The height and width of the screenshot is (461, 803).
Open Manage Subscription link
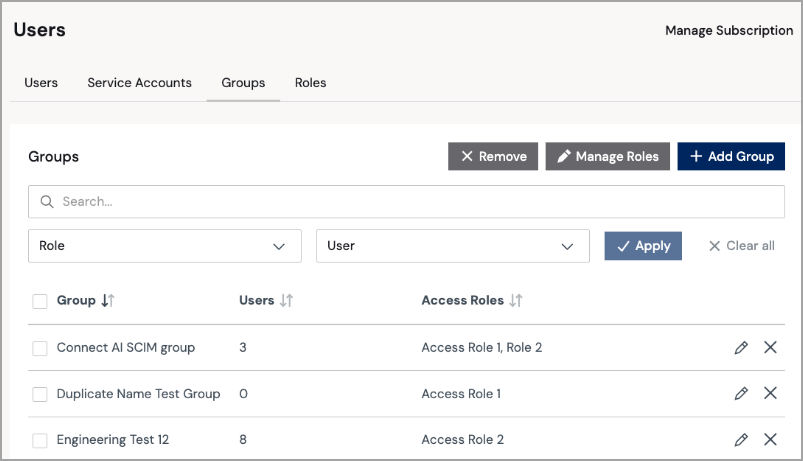tap(729, 31)
